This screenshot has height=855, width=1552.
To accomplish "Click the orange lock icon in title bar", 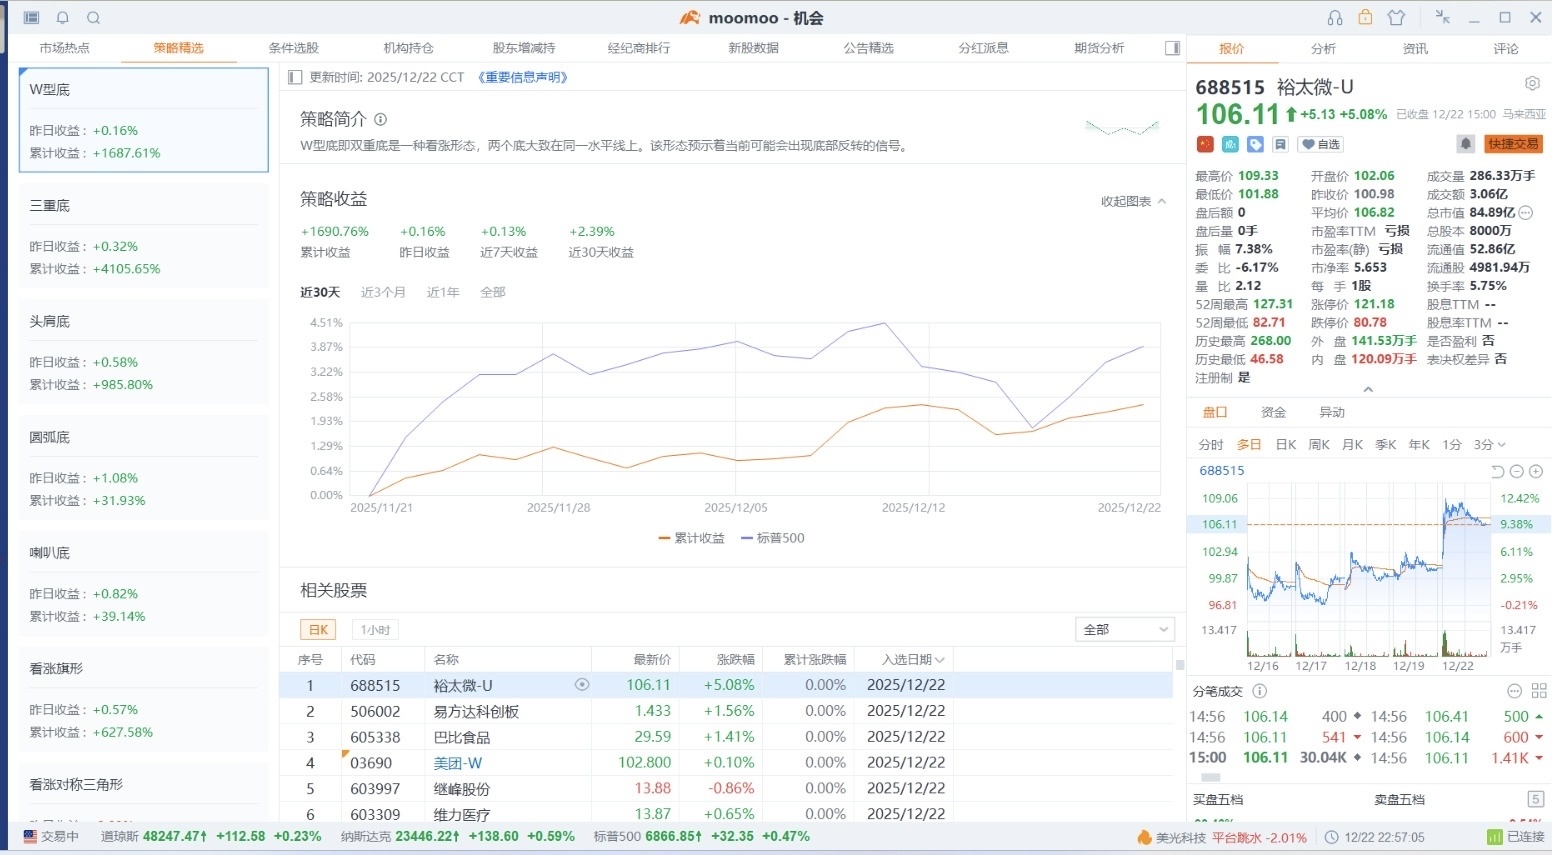I will (x=1365, y=17).
